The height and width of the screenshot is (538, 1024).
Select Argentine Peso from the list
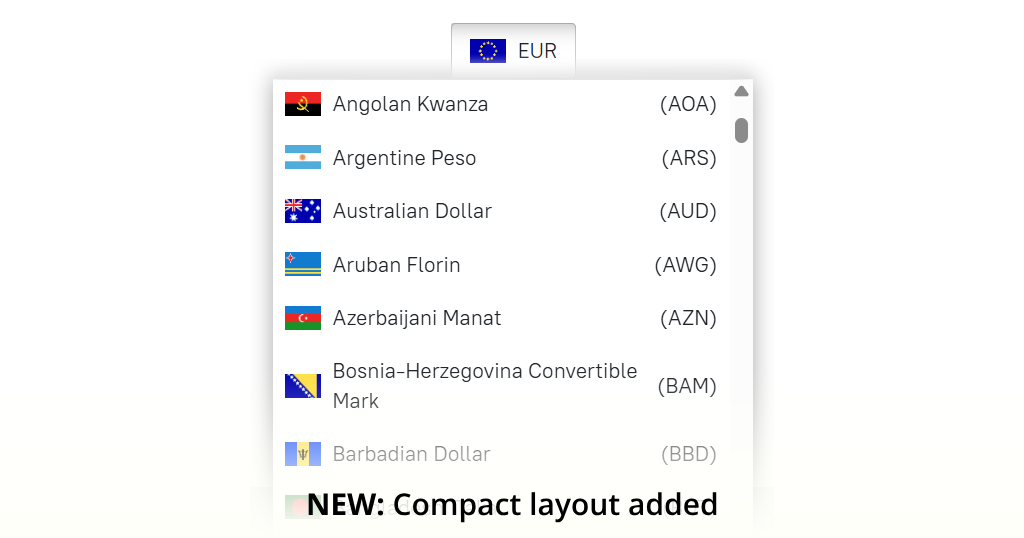pos(501,157)
